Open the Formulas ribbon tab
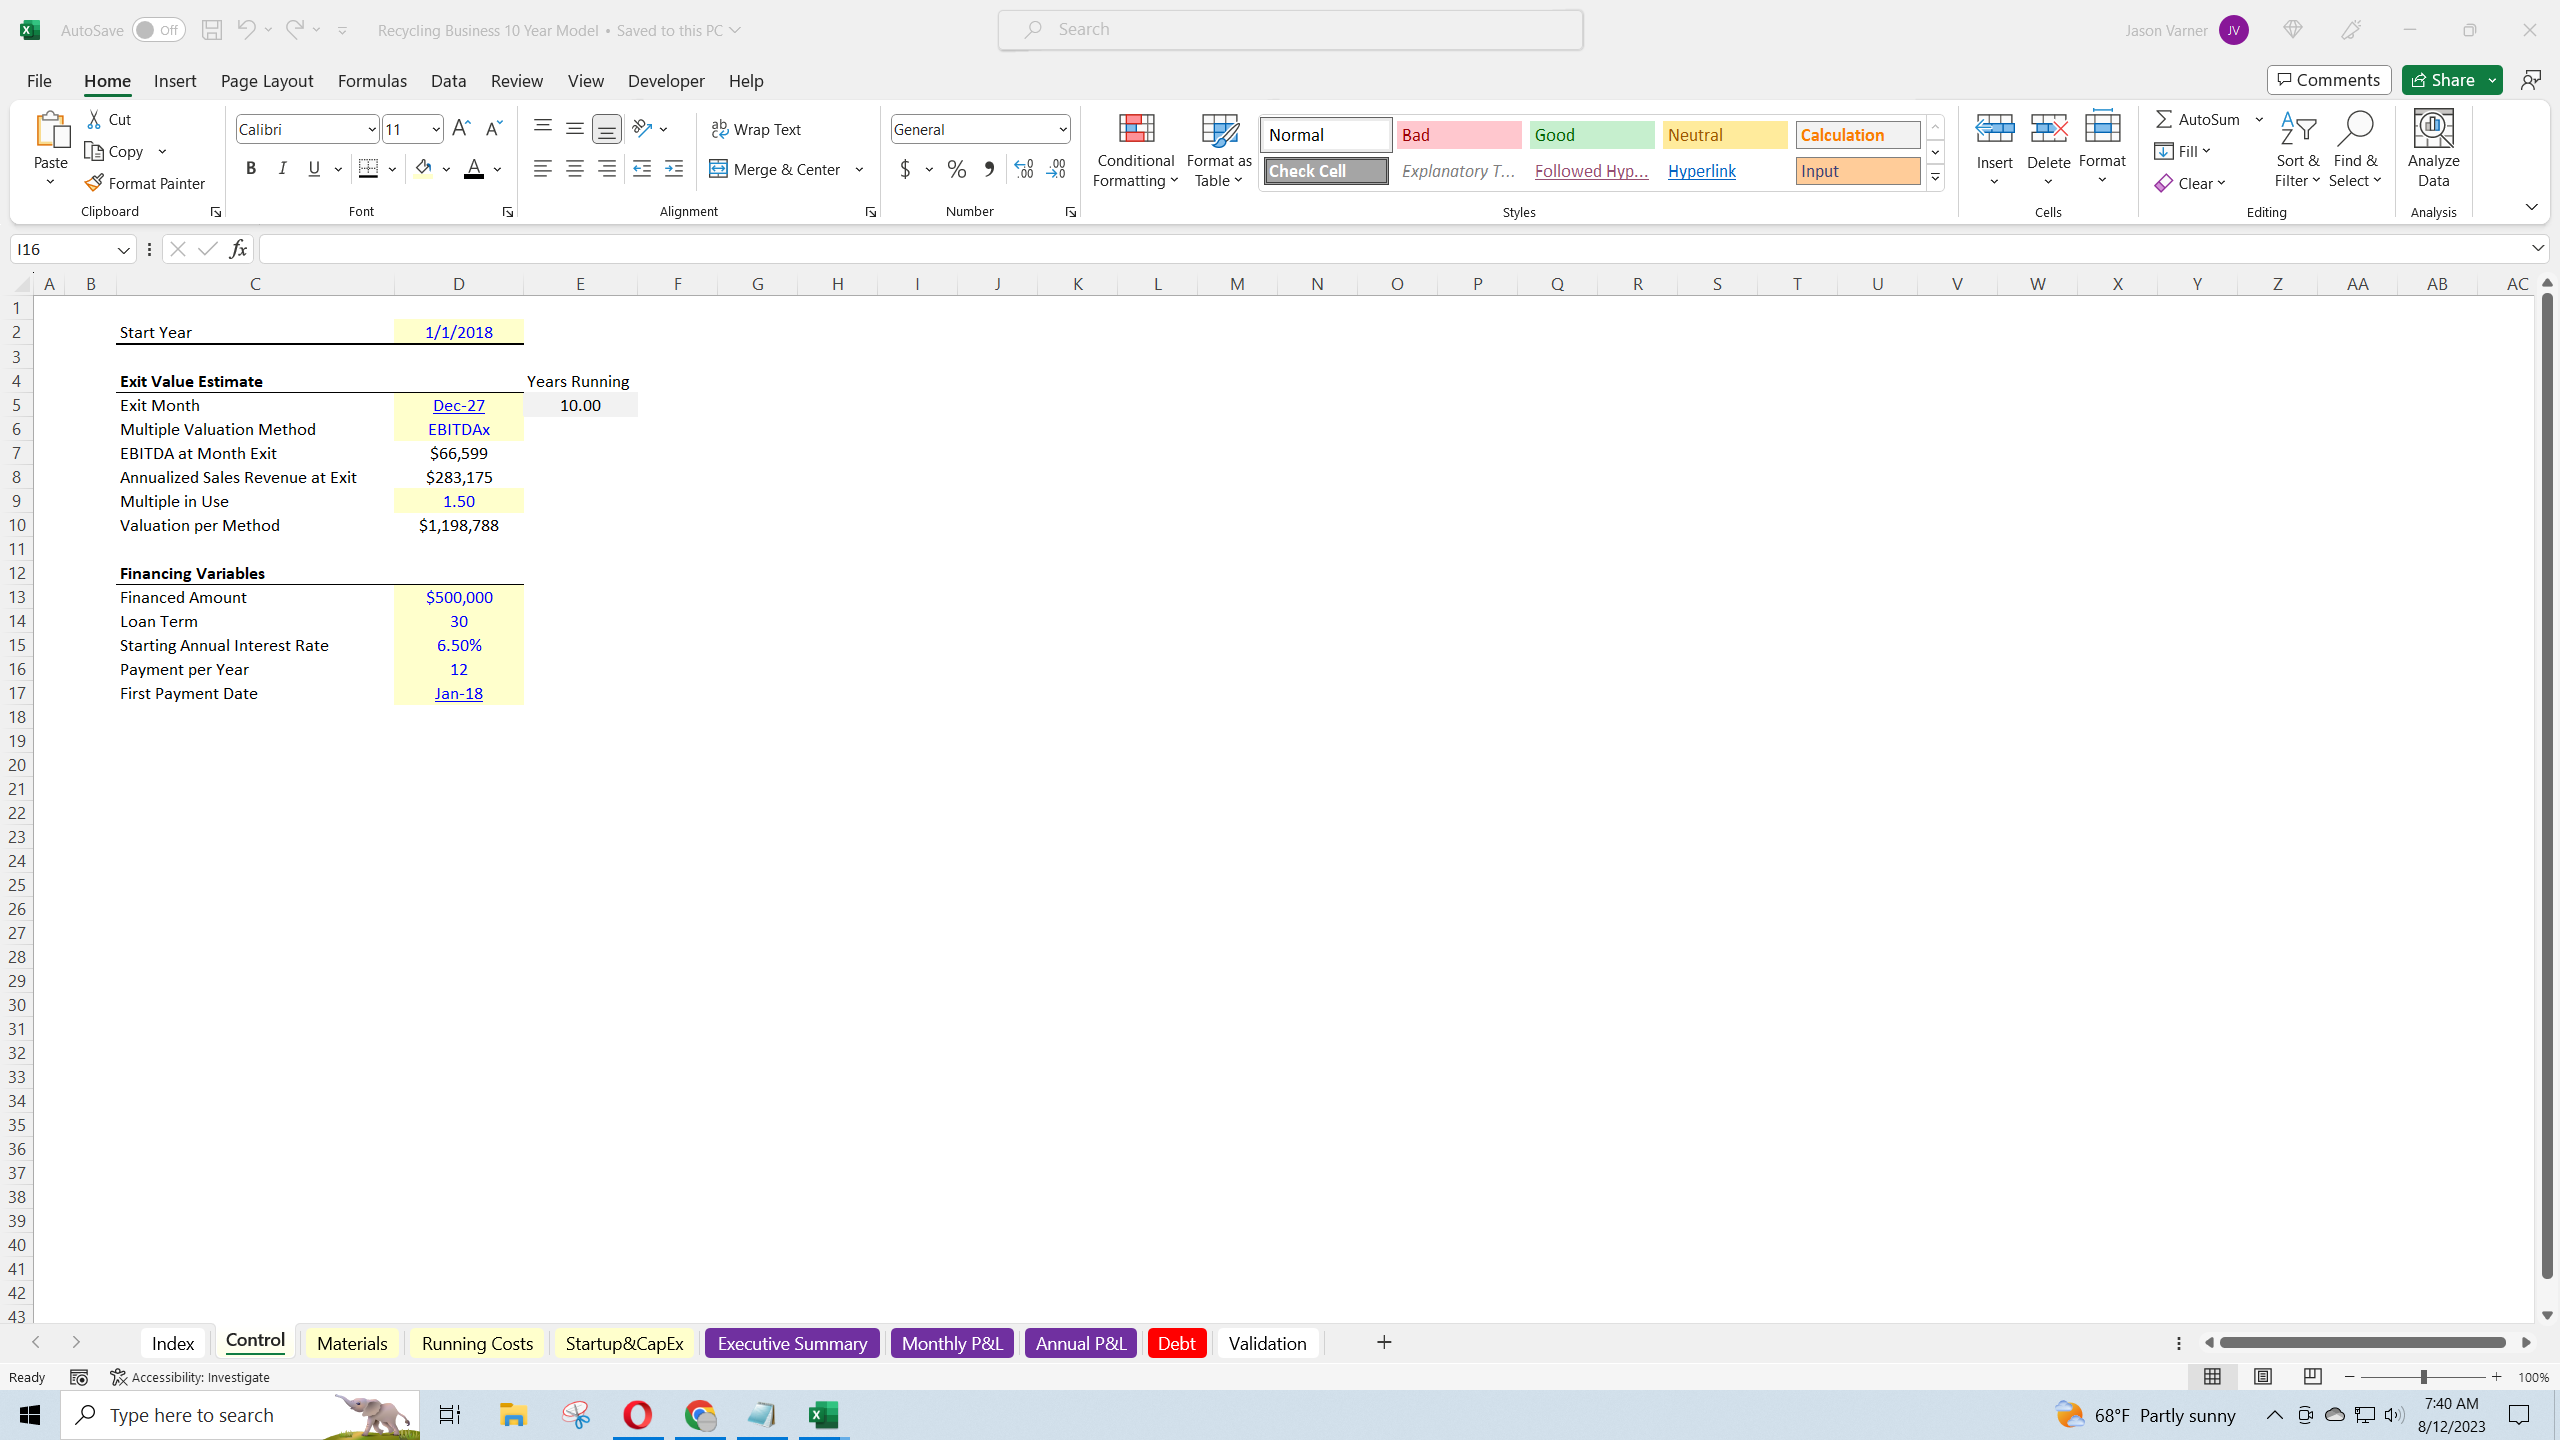Image resolution: width=2560 pixels, height=1440 pixels. [372, 81]
